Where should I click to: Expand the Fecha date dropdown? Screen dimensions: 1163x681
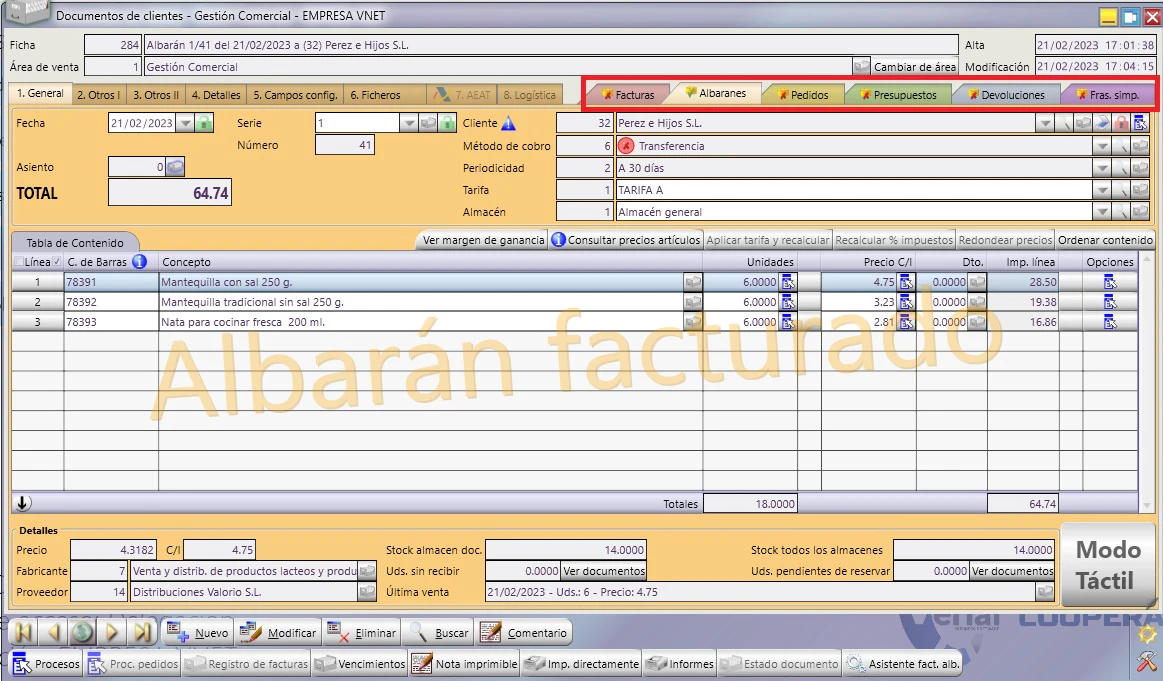(185, 123)
